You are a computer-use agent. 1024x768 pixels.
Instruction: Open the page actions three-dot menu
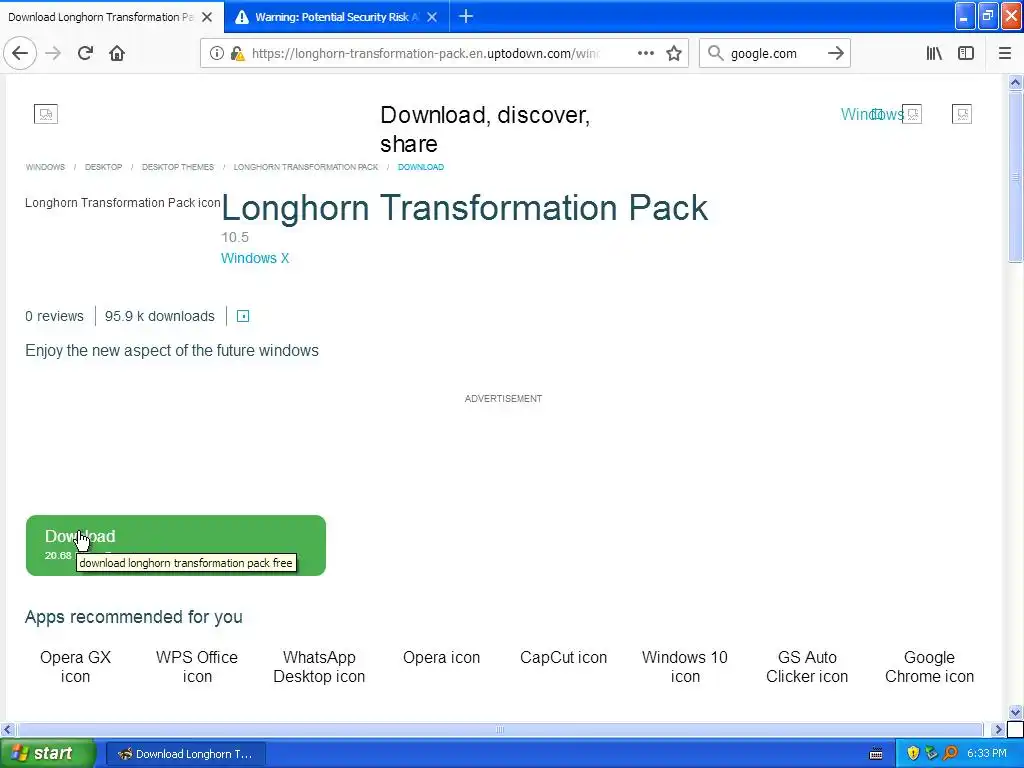(646, 53)
